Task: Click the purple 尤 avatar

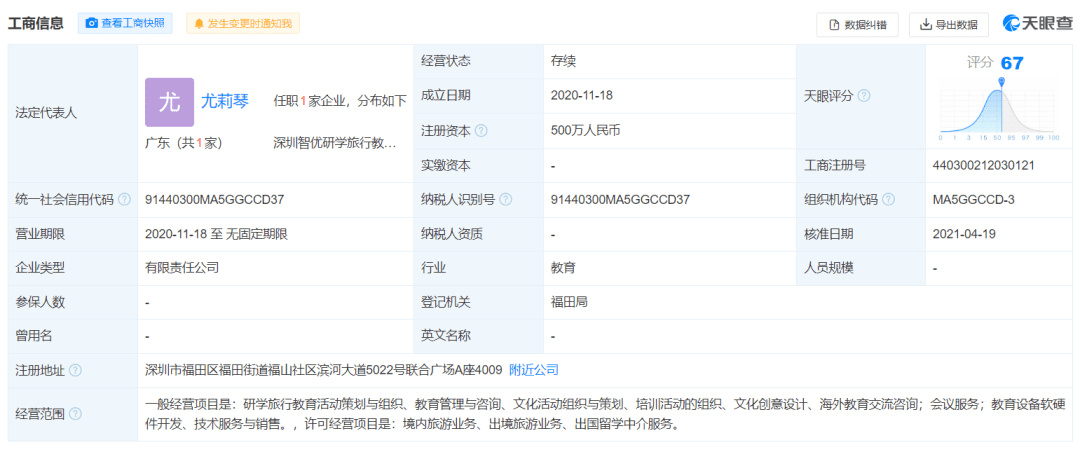Action: [169, 102]
